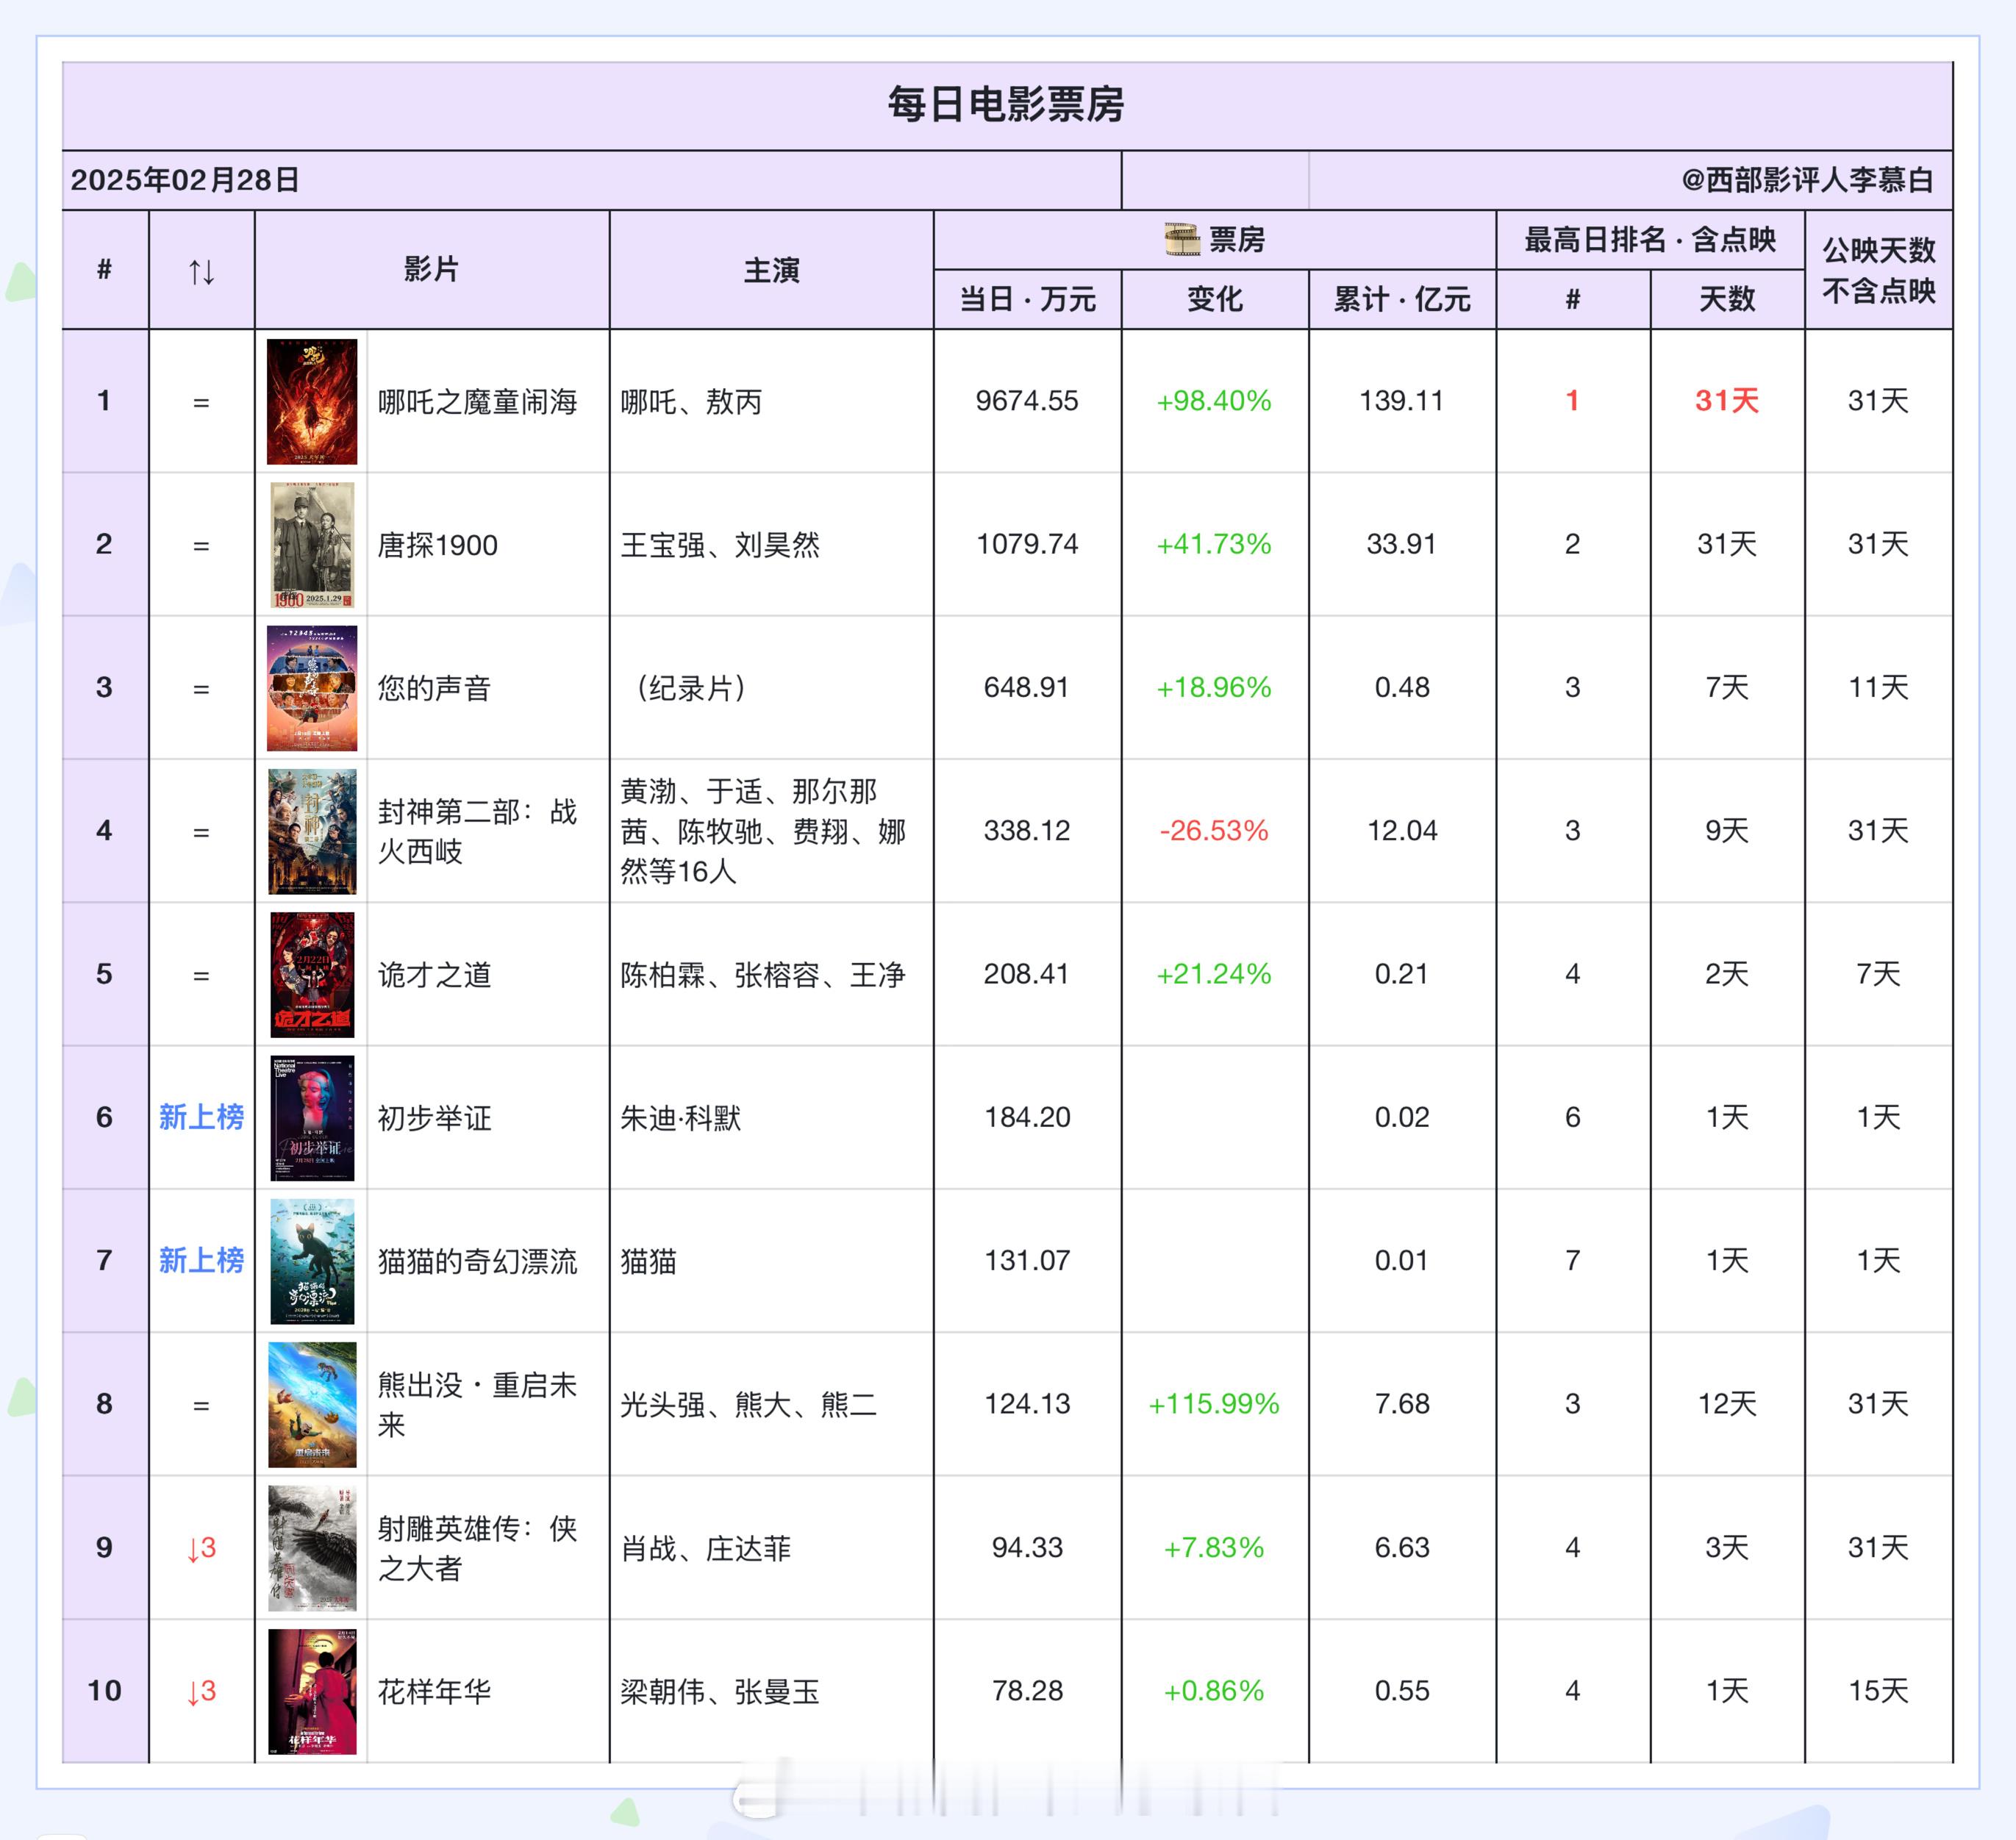Click the 天数 sub-header

point(1727,299)
